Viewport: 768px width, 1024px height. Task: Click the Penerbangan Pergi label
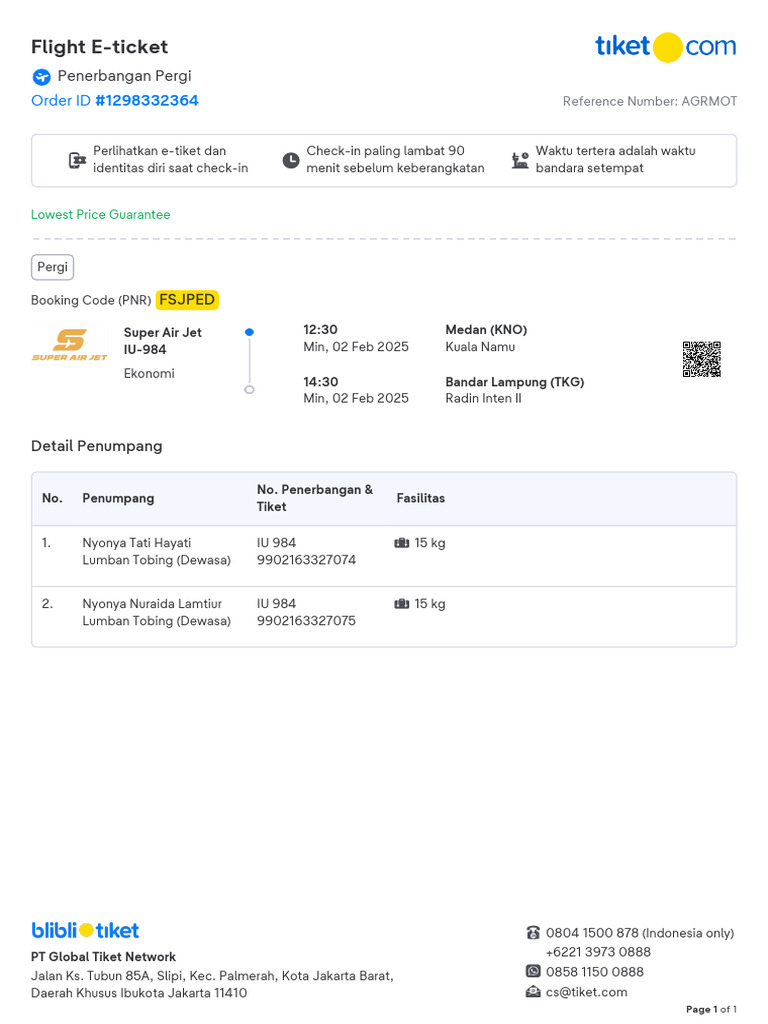coord(124,76)
